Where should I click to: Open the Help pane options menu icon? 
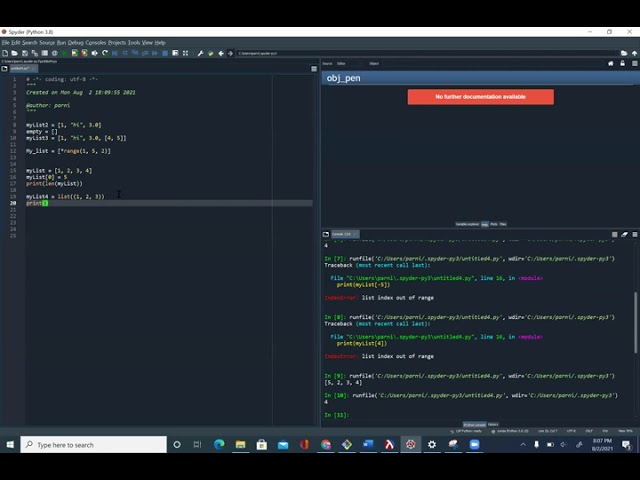click(635, 63)
